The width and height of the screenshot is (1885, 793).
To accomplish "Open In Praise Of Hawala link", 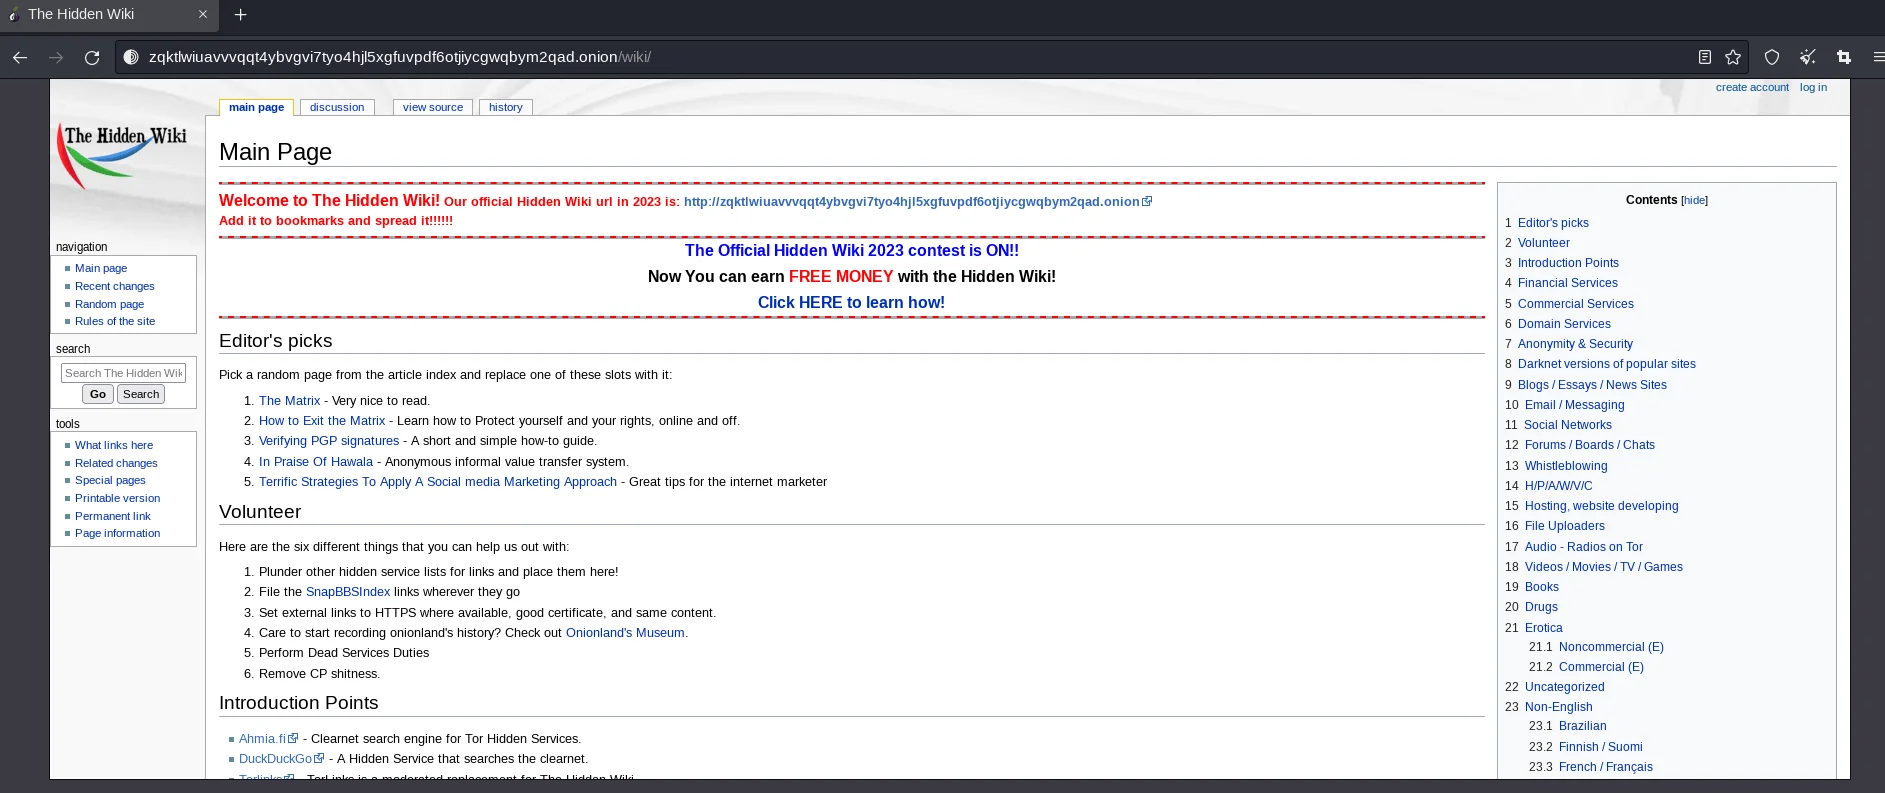I will pyautogui.click(x=316, y=462).
